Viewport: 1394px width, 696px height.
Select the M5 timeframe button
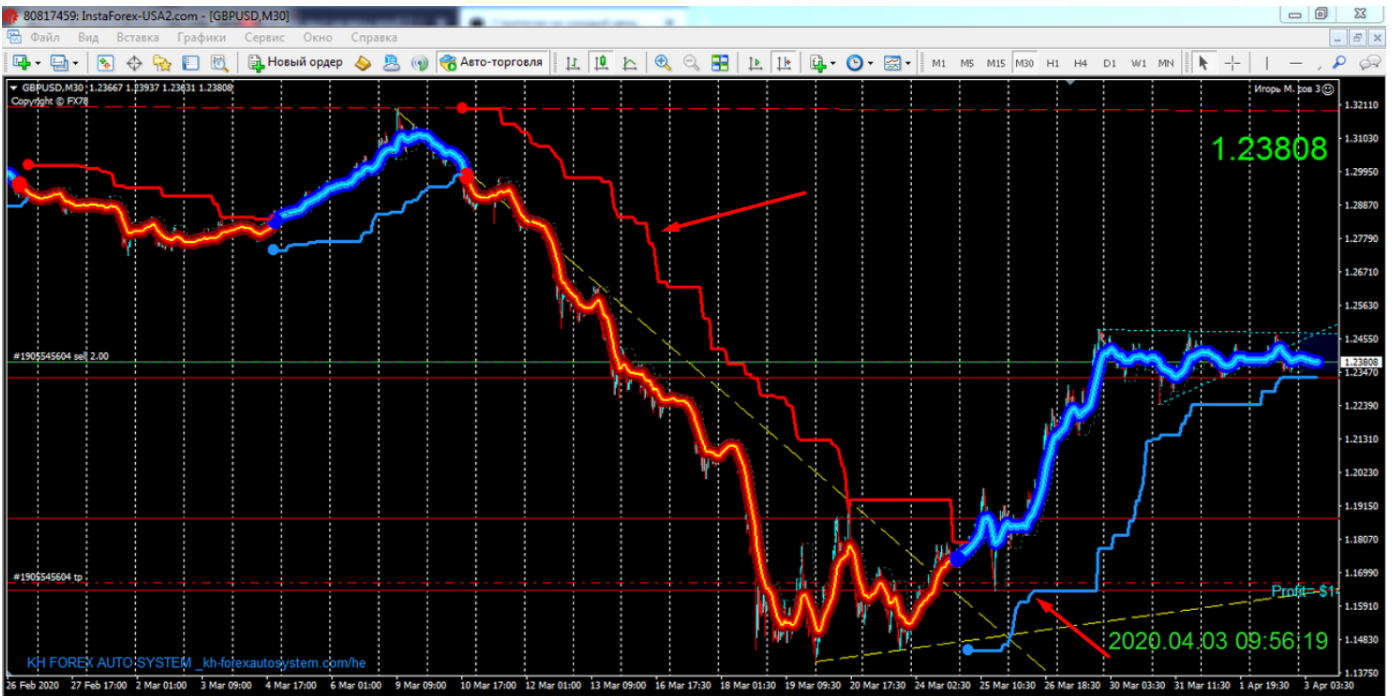click(967, 62)
